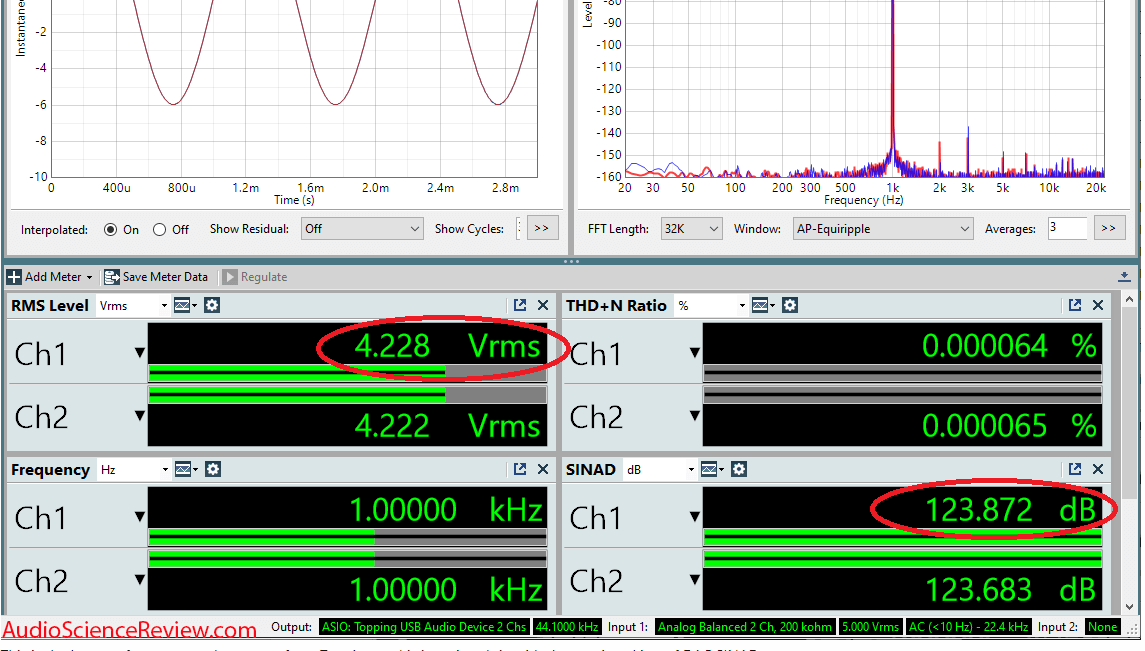
Task: Close the RMS Level meter
Action: click(543, 305)
